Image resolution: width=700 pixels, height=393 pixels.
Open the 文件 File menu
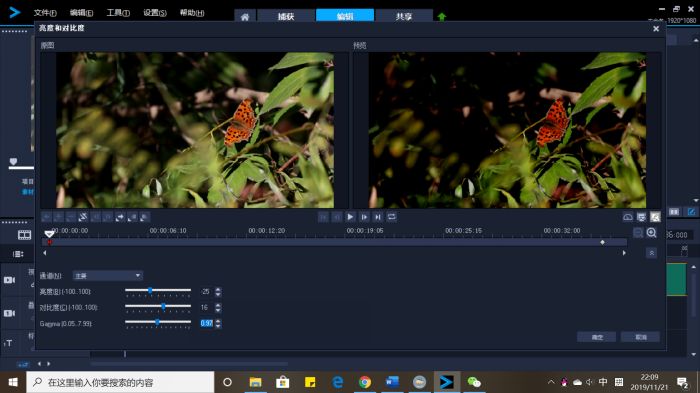pyautogui.click(x=45, y=13)
